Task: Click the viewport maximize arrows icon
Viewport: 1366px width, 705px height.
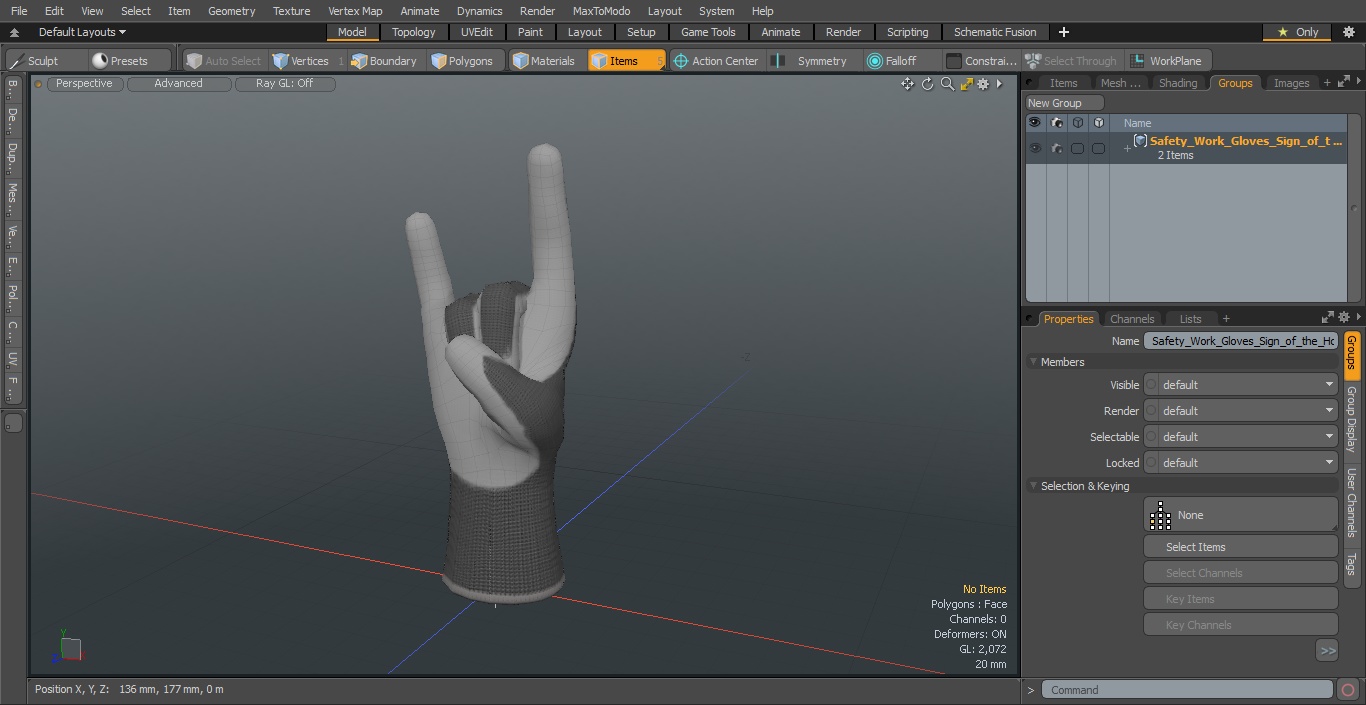Action: coord(966,84)
